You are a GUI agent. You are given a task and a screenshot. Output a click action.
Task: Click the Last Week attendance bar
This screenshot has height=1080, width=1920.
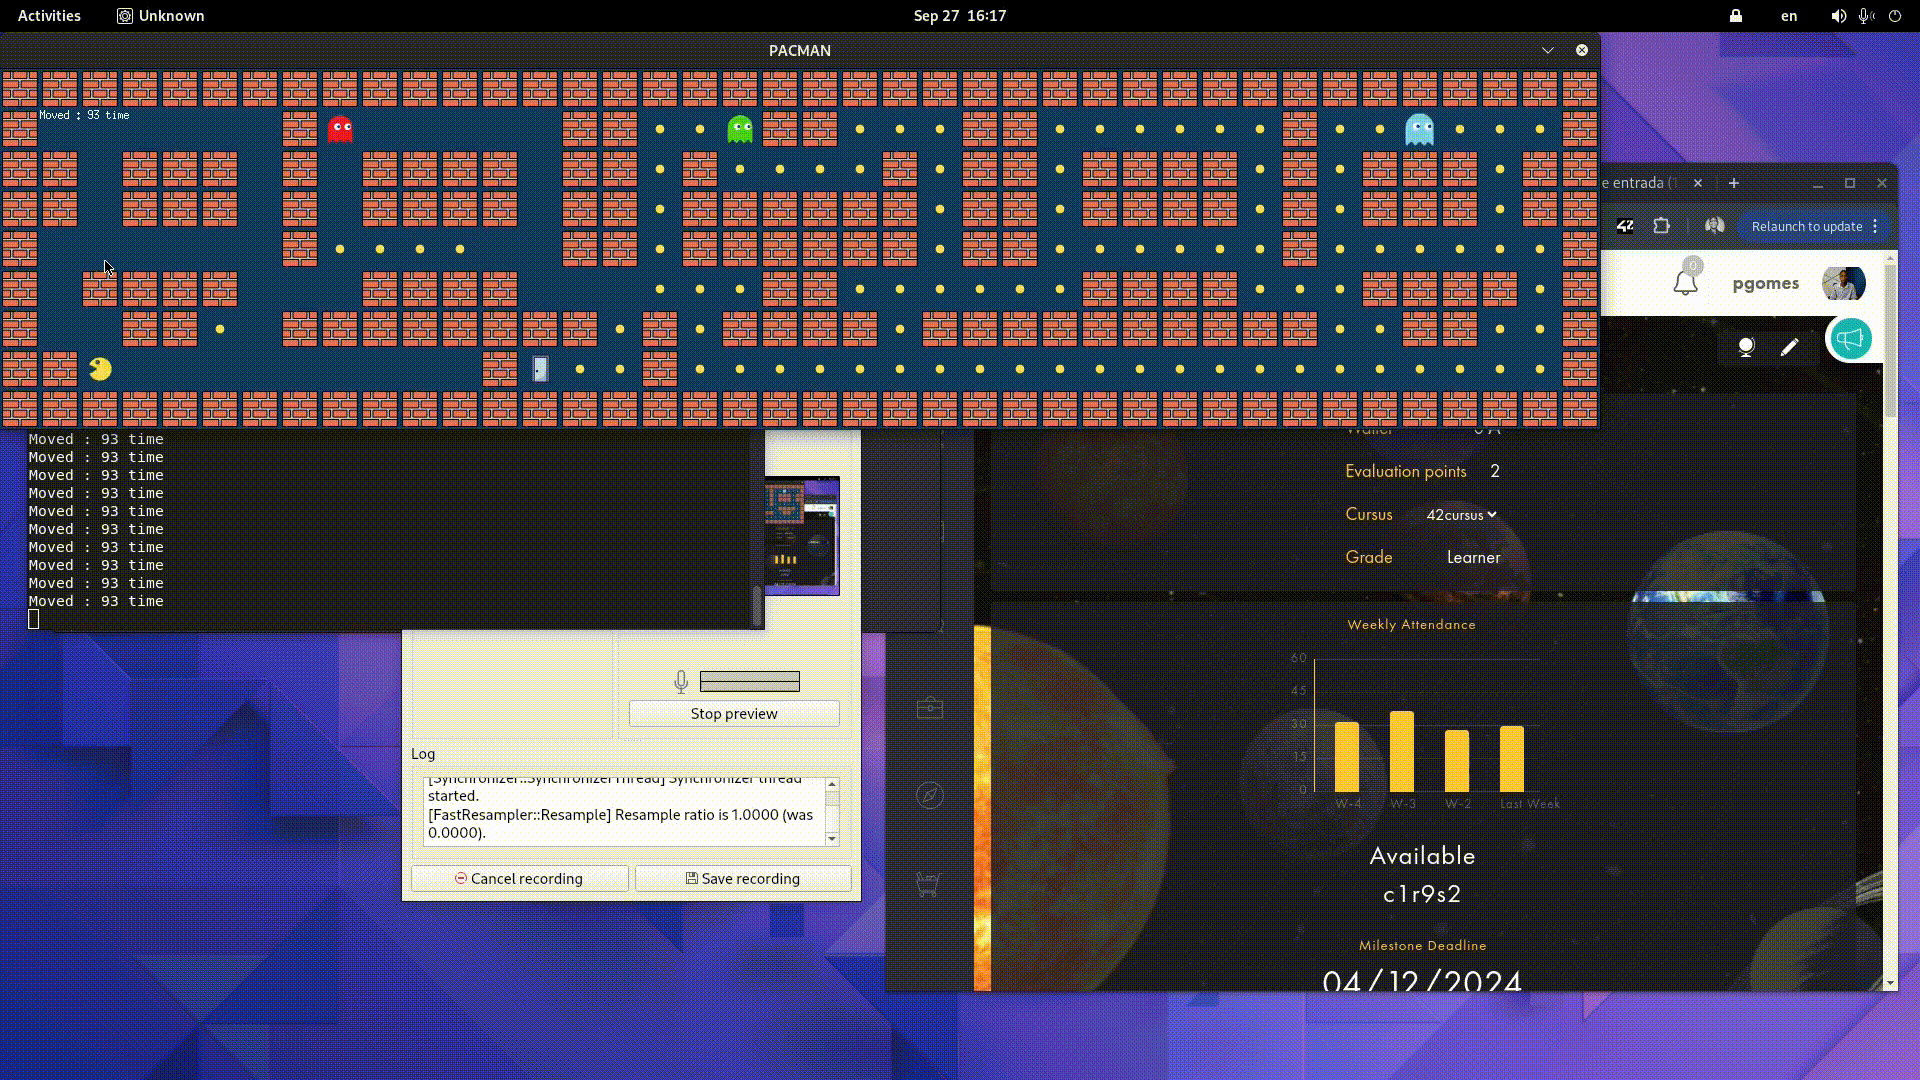[1512, 759]
